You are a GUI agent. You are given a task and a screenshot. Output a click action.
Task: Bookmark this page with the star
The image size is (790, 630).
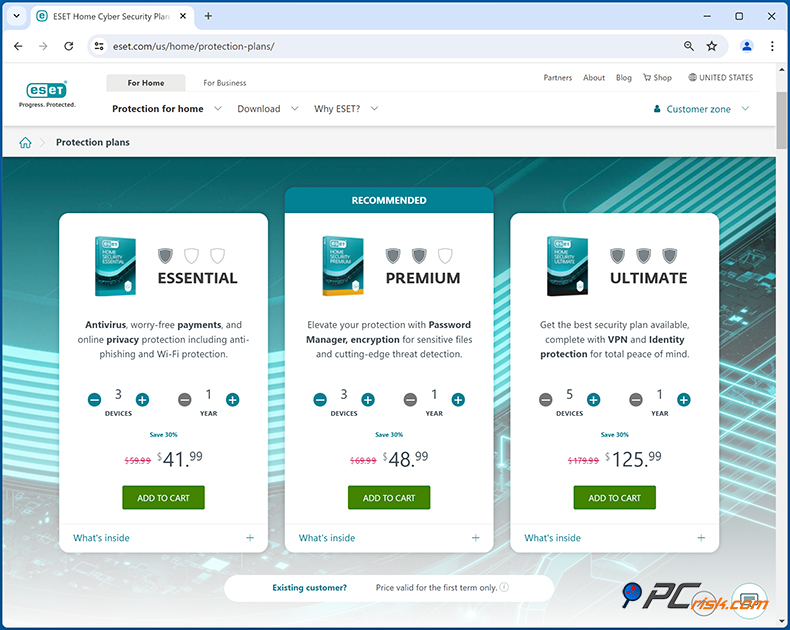coord(711,46)
